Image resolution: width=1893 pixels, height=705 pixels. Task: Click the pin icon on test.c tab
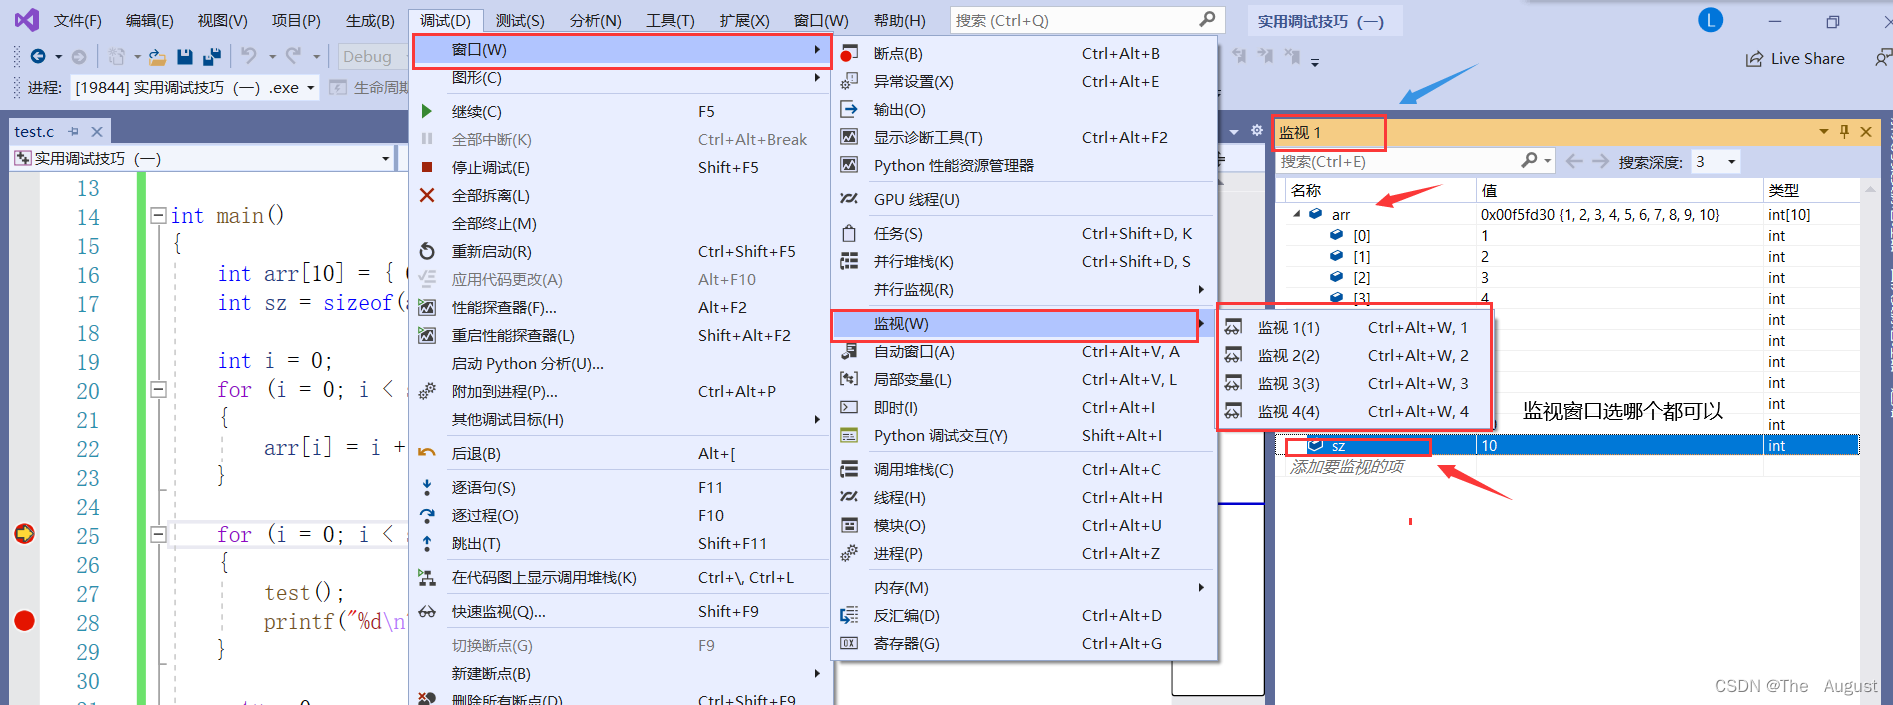click(73, 131)
